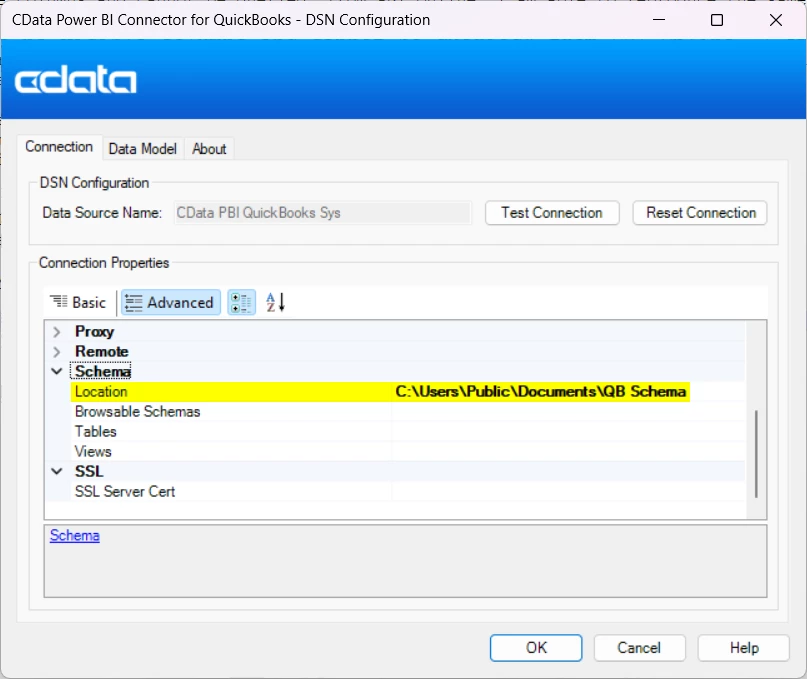Click the Cancel button
The height and width of the screenshot is (679, 807).
(639, 648)
